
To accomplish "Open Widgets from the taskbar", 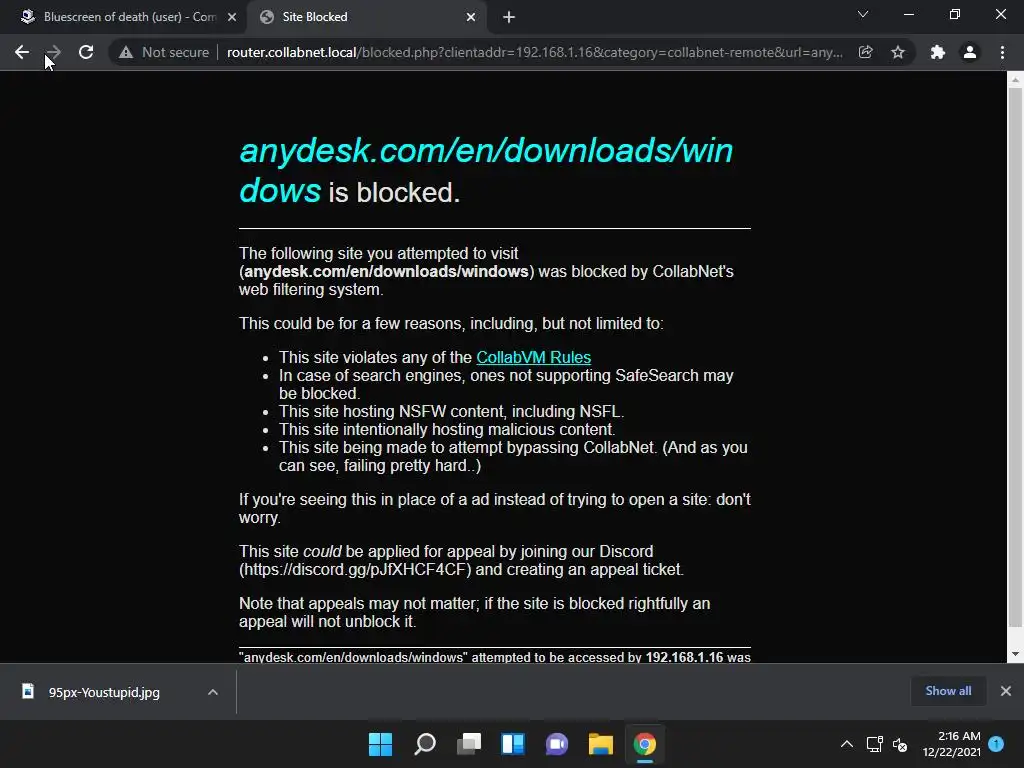I will [513, 744].
